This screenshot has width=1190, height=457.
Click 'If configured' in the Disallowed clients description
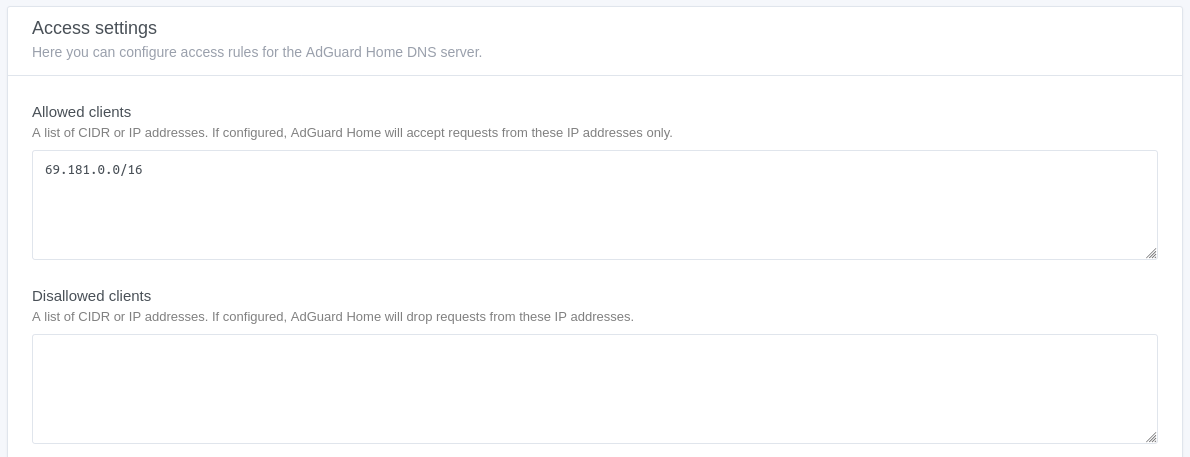tap(248, 317)
